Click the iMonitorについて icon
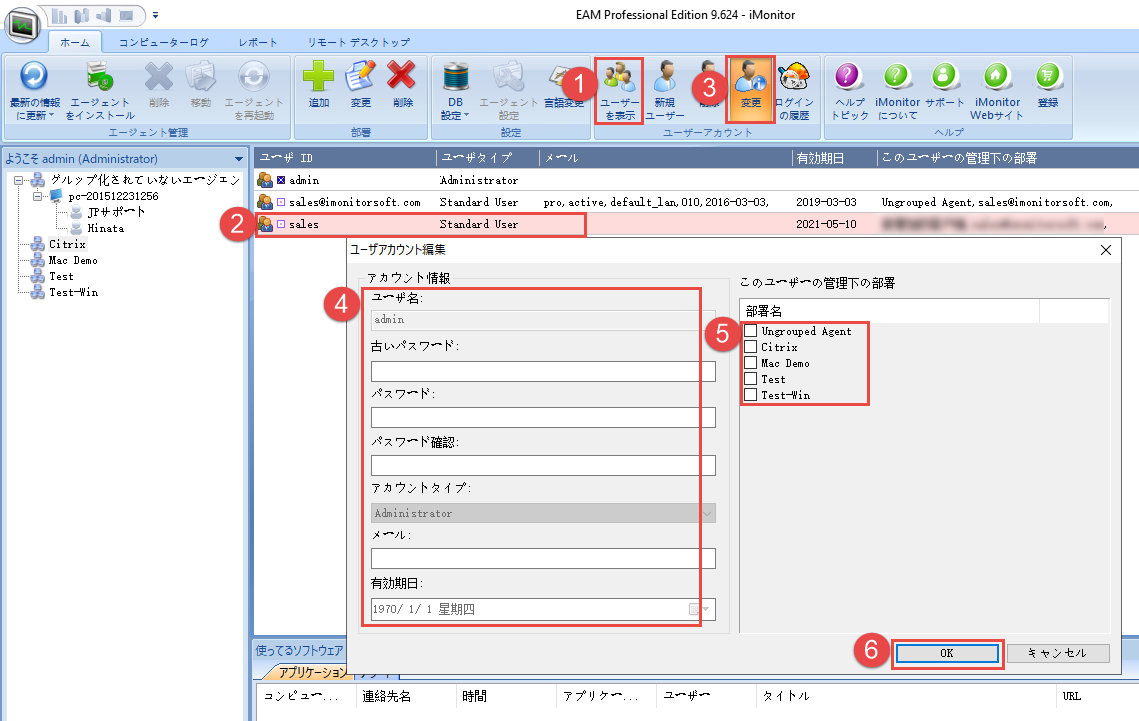Image resolution: width=1139 pixels, height=721 pixels. [897, 76]
